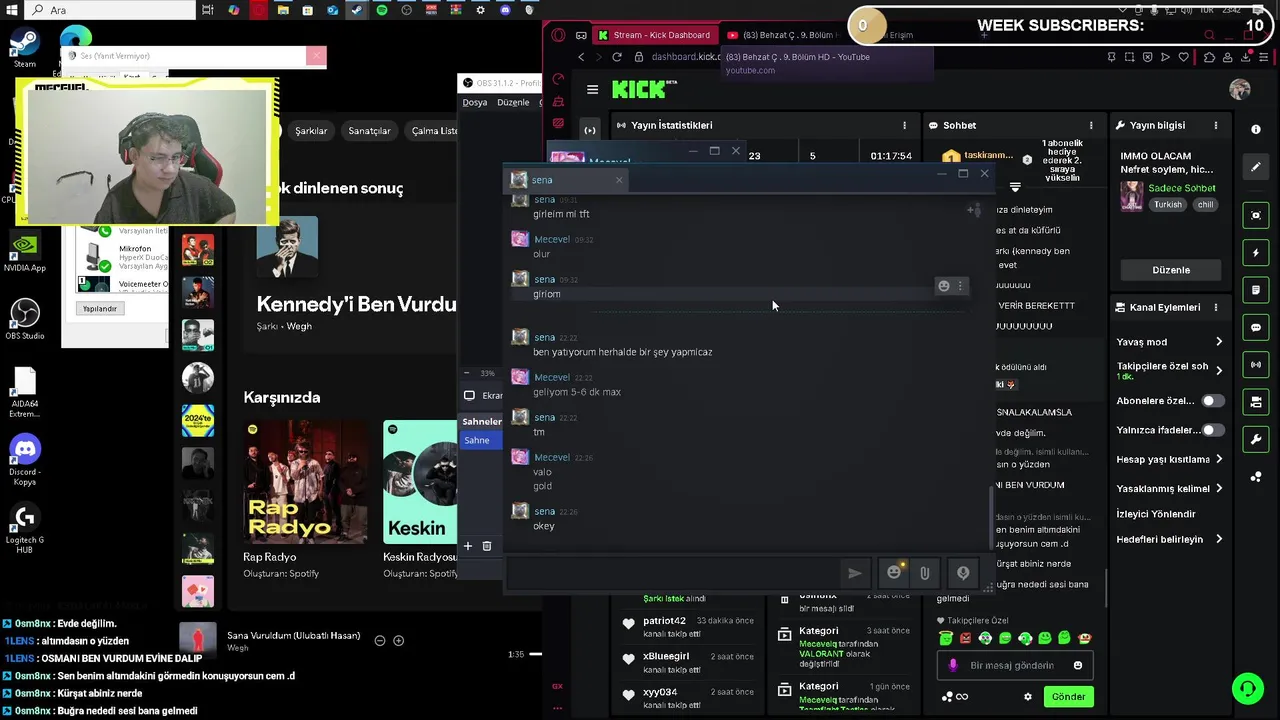This screenshot has height=720, width=1280.
Task: Click the Düzenle button in Yayın bilgisi
Action: pyautogui.click(x=1171, y=270)
